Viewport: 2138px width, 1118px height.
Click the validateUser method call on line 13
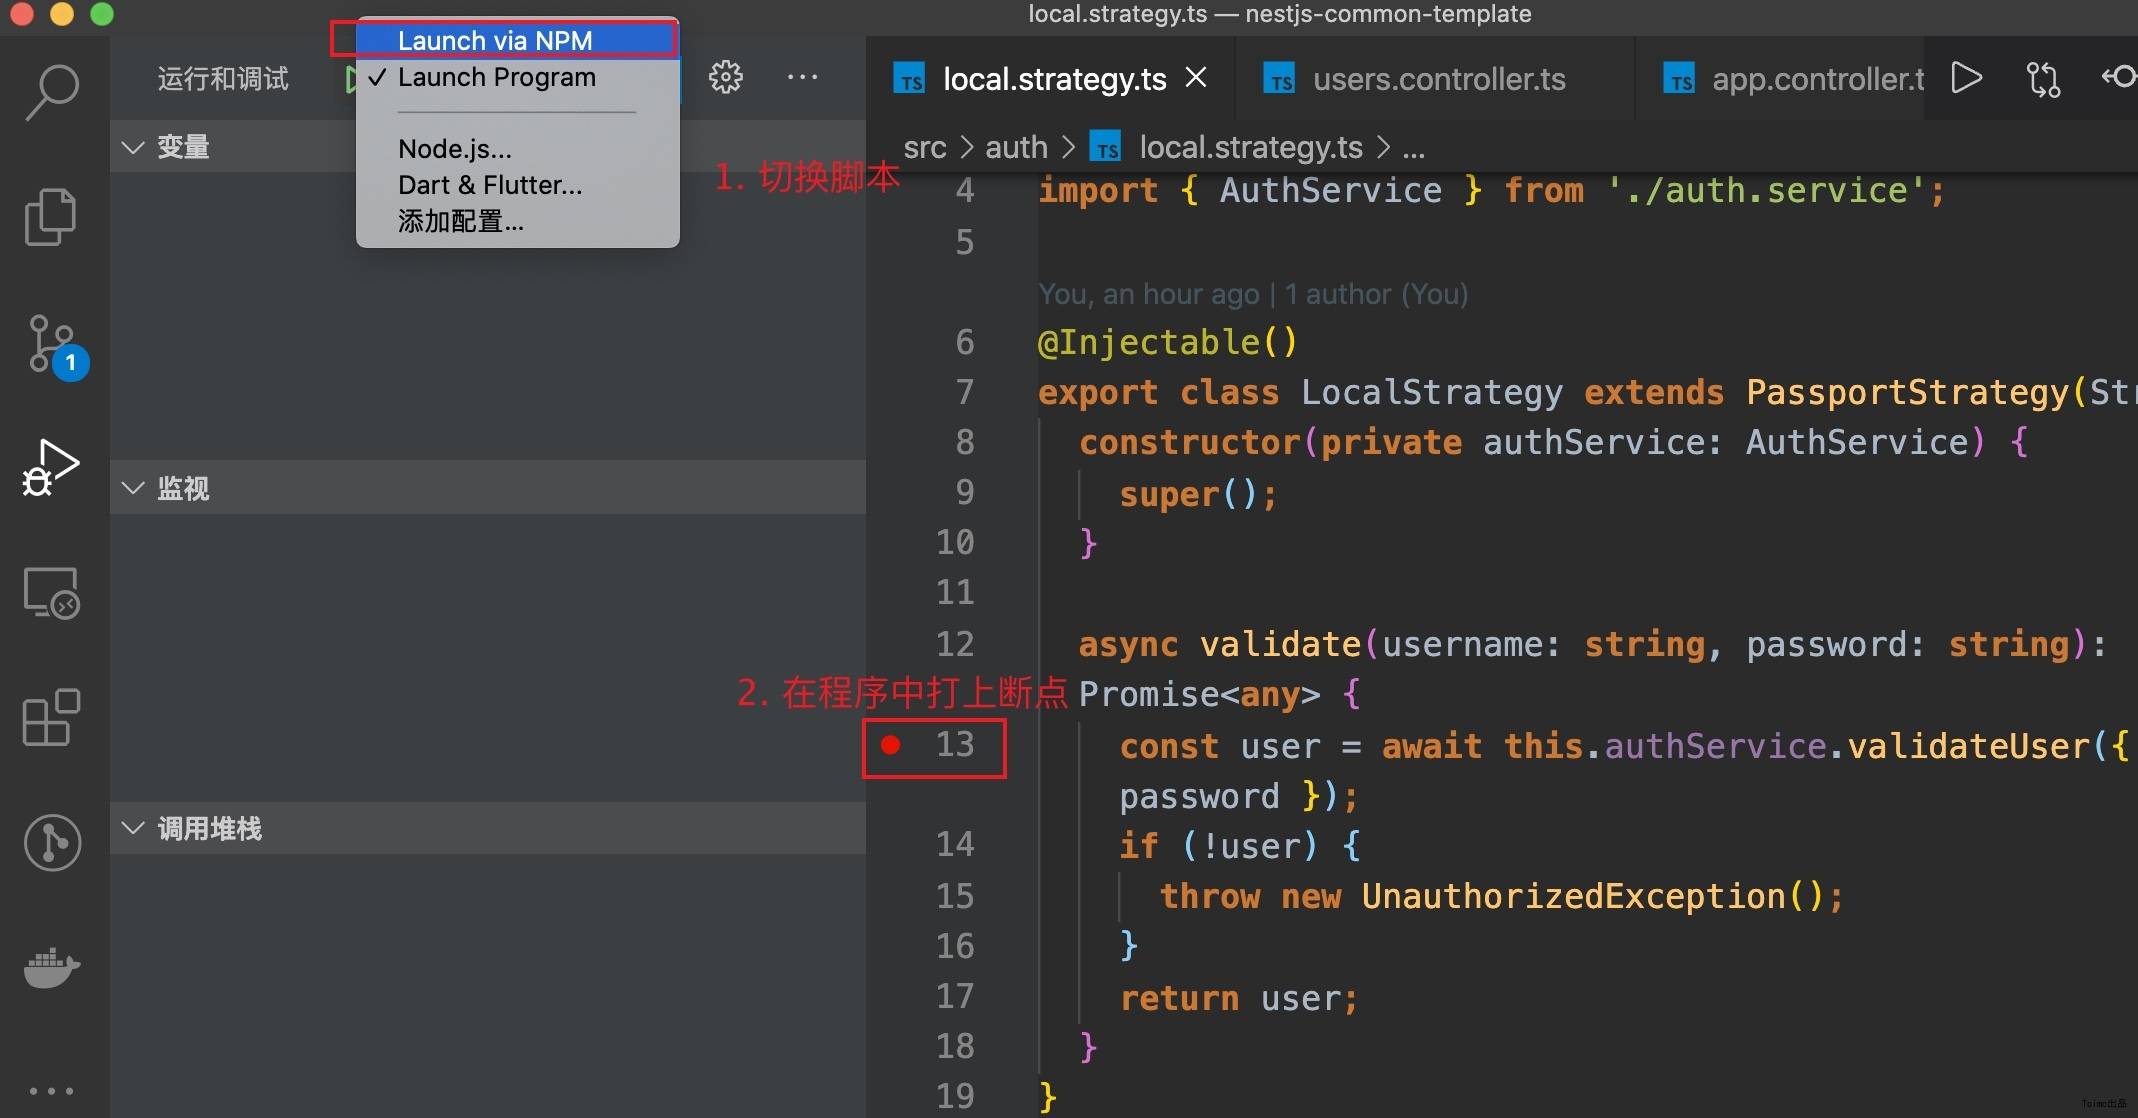[1967, 746]
